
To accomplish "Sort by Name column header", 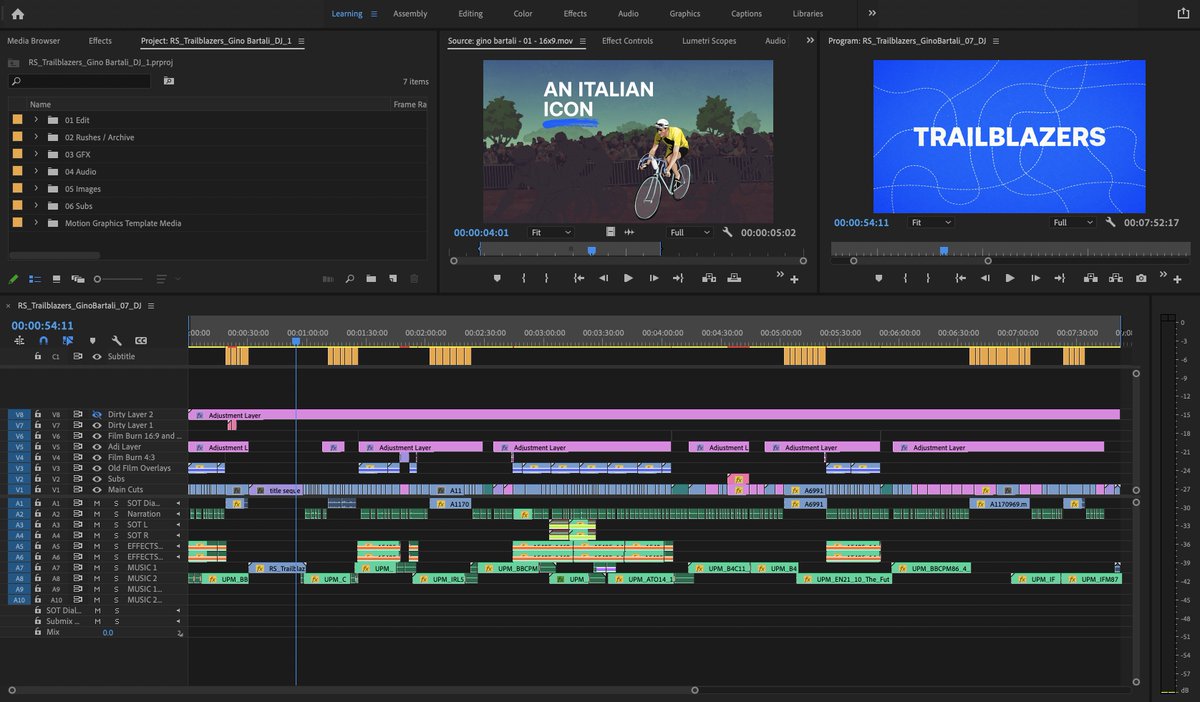I will pos(40,104).
